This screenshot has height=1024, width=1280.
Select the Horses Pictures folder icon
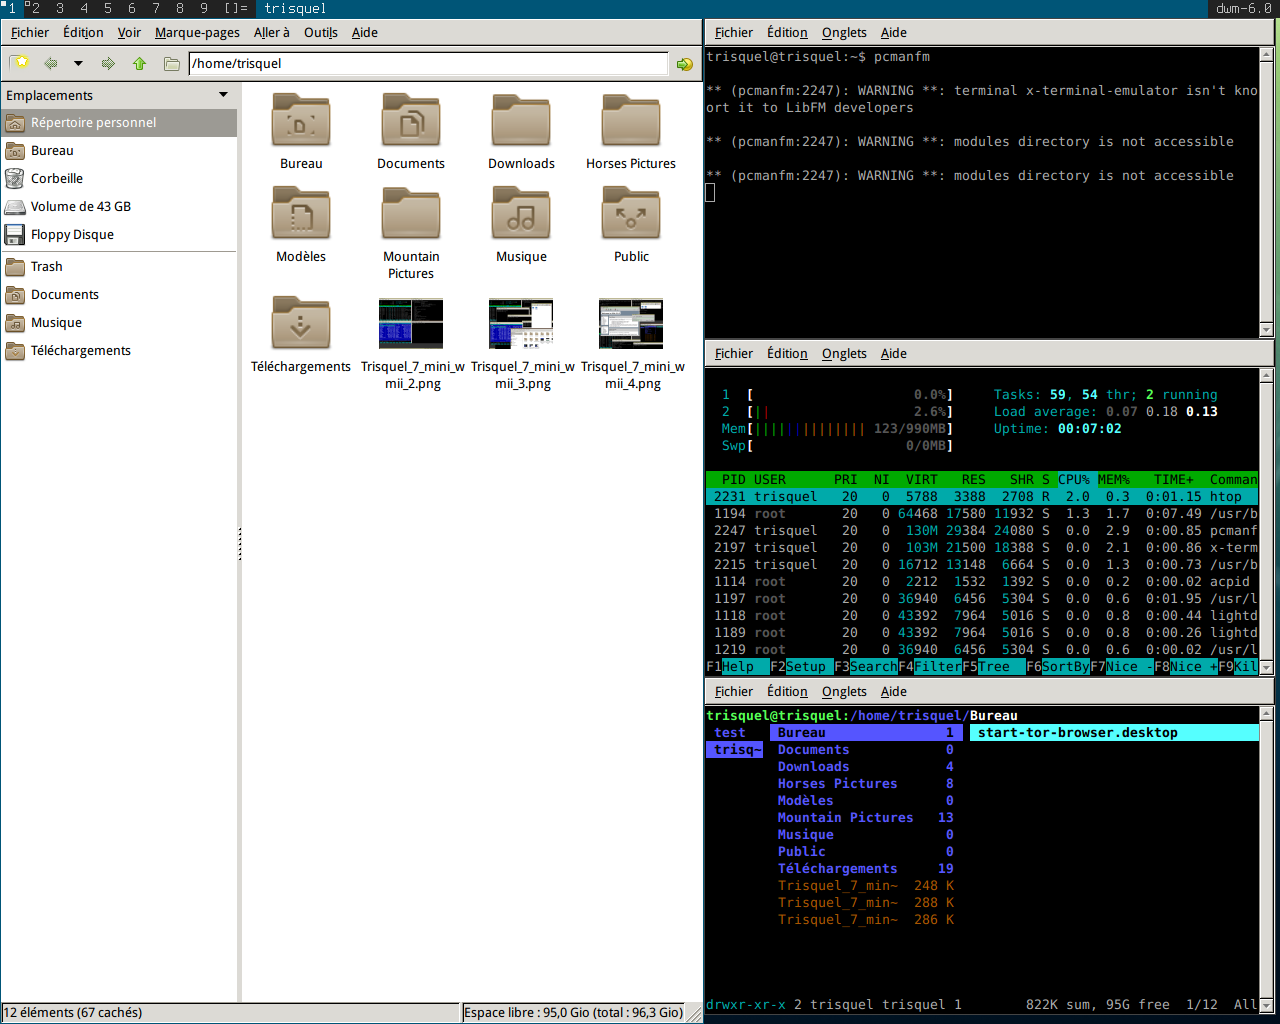631,121
